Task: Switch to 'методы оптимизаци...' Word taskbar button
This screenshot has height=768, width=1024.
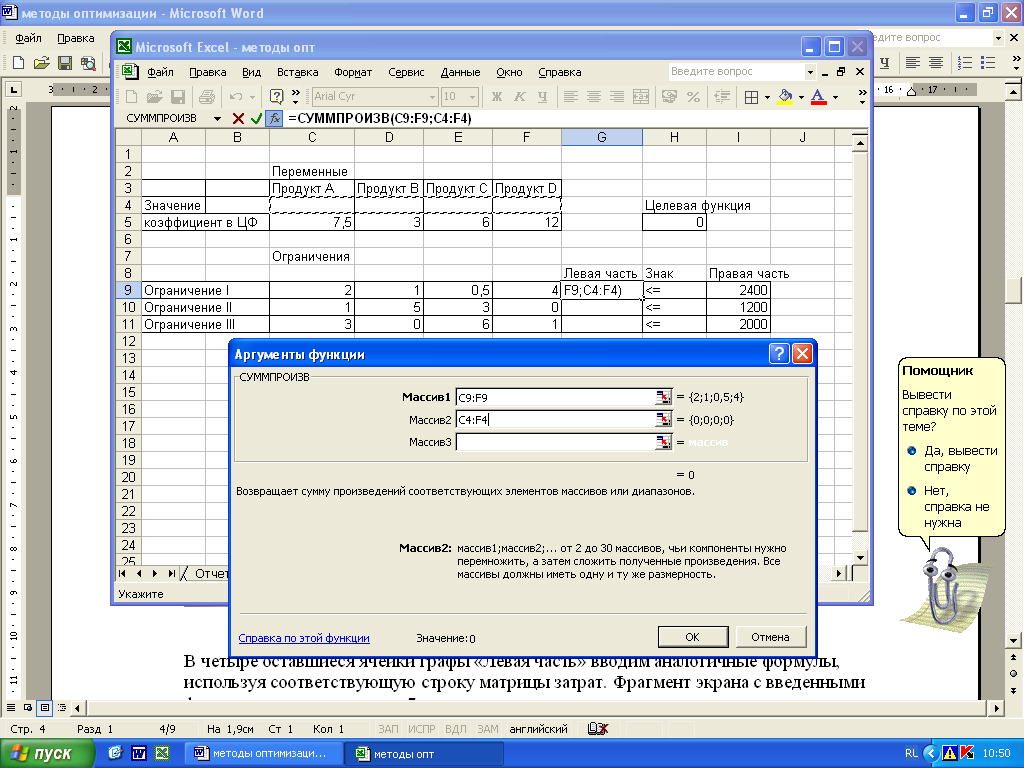Action: point(266,754)
